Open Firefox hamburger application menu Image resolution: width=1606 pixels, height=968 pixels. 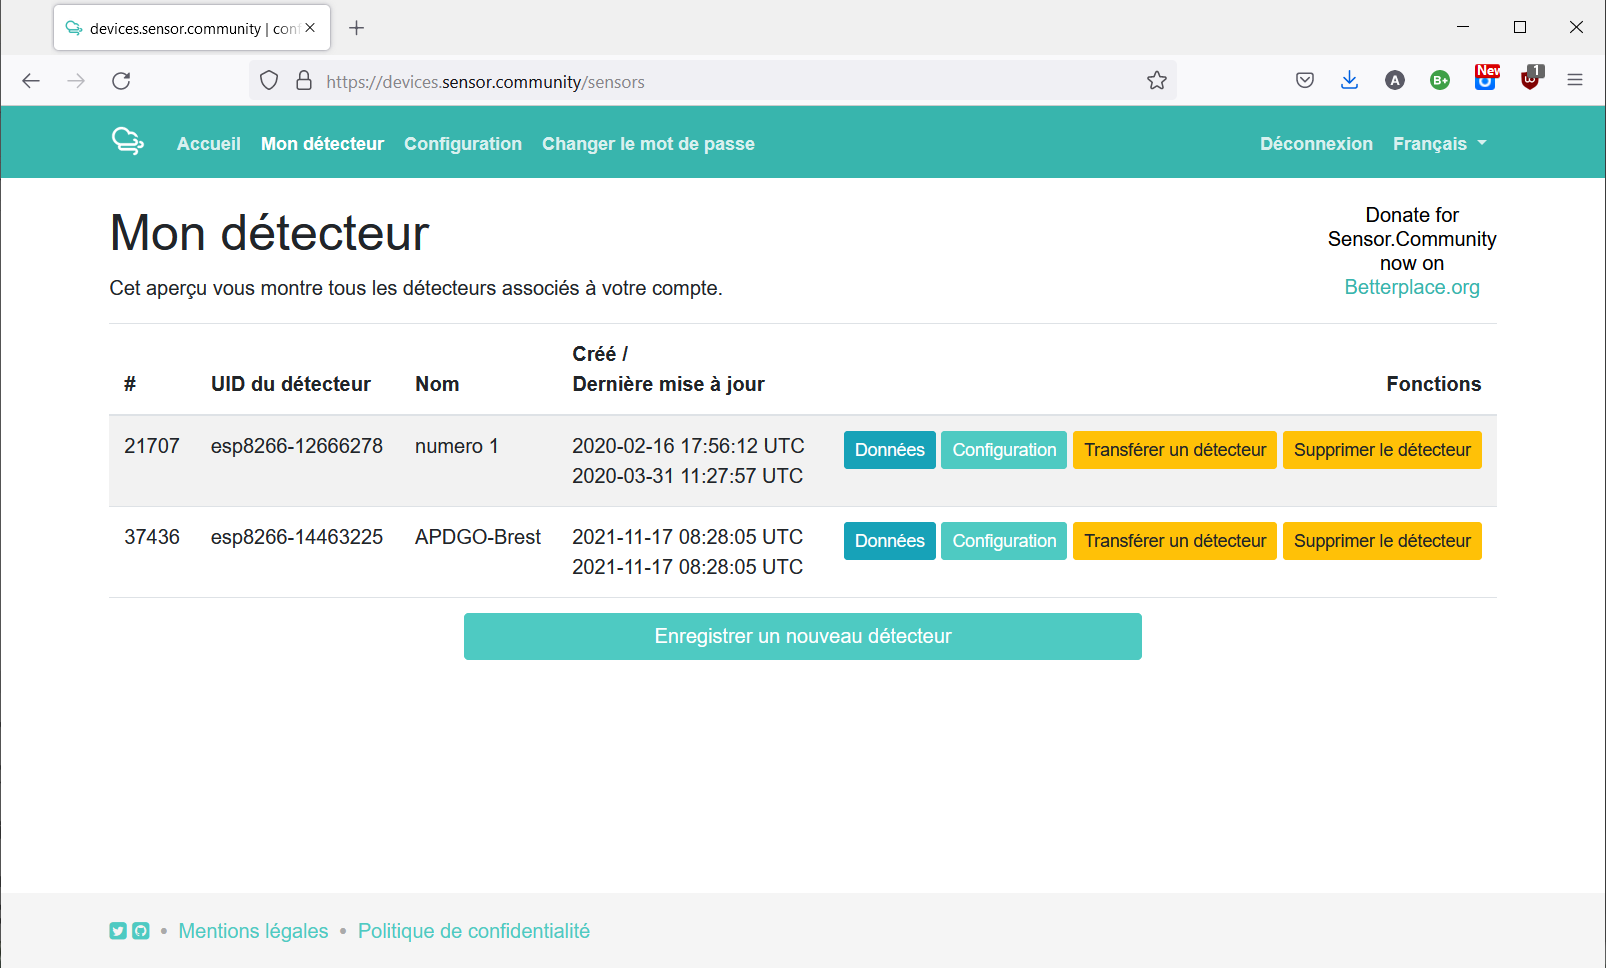click(x=1575, y=81)
